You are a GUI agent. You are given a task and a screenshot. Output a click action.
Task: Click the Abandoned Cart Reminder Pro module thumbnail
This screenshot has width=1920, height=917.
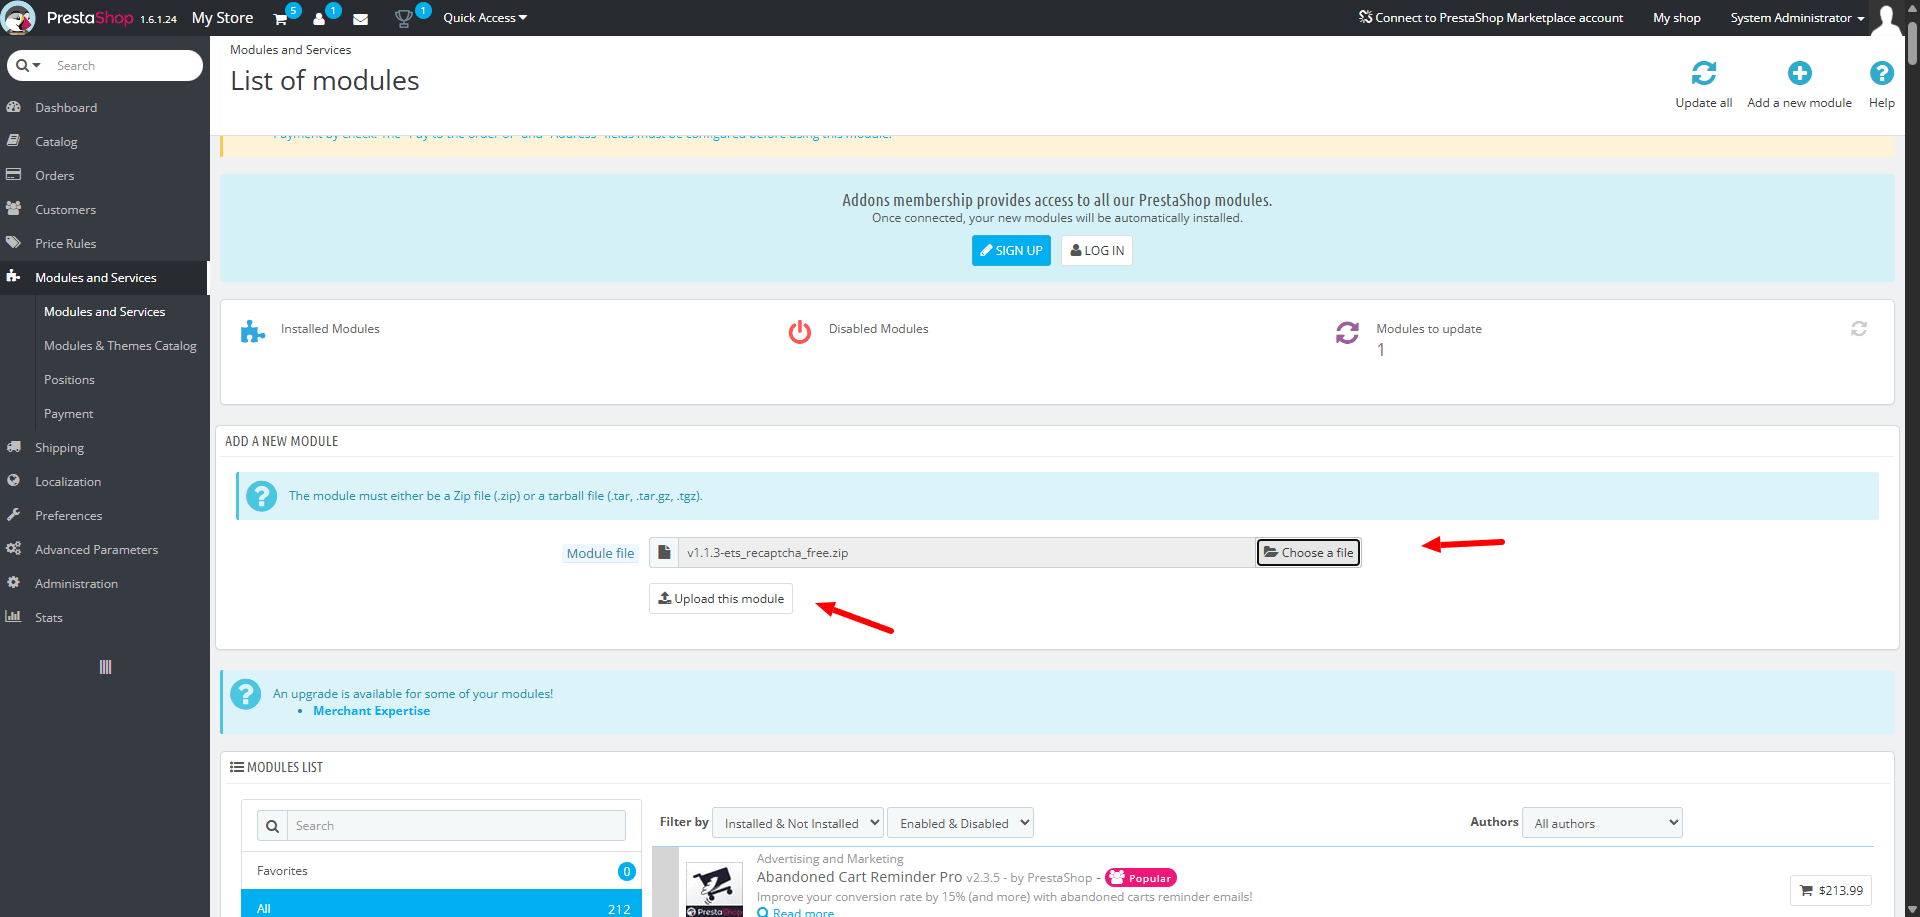point(714,889)
